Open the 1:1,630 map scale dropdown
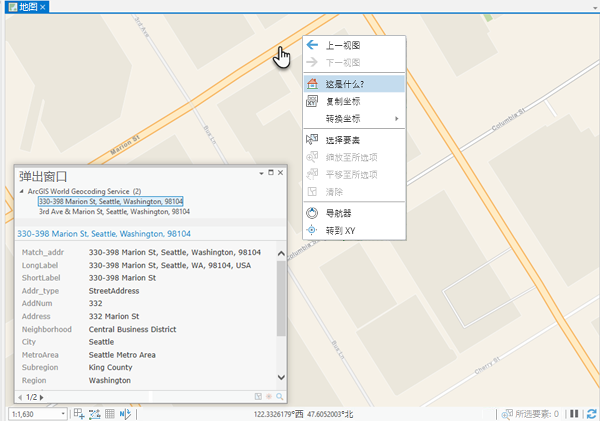 (64, 413)
